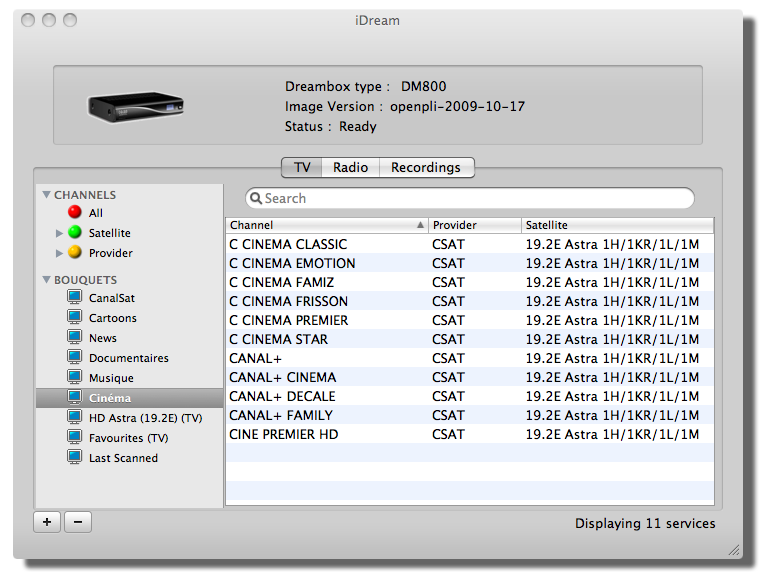Viewport: 763px width, 575px height.
Task: Focus the Search field
Action: point(470,198)
